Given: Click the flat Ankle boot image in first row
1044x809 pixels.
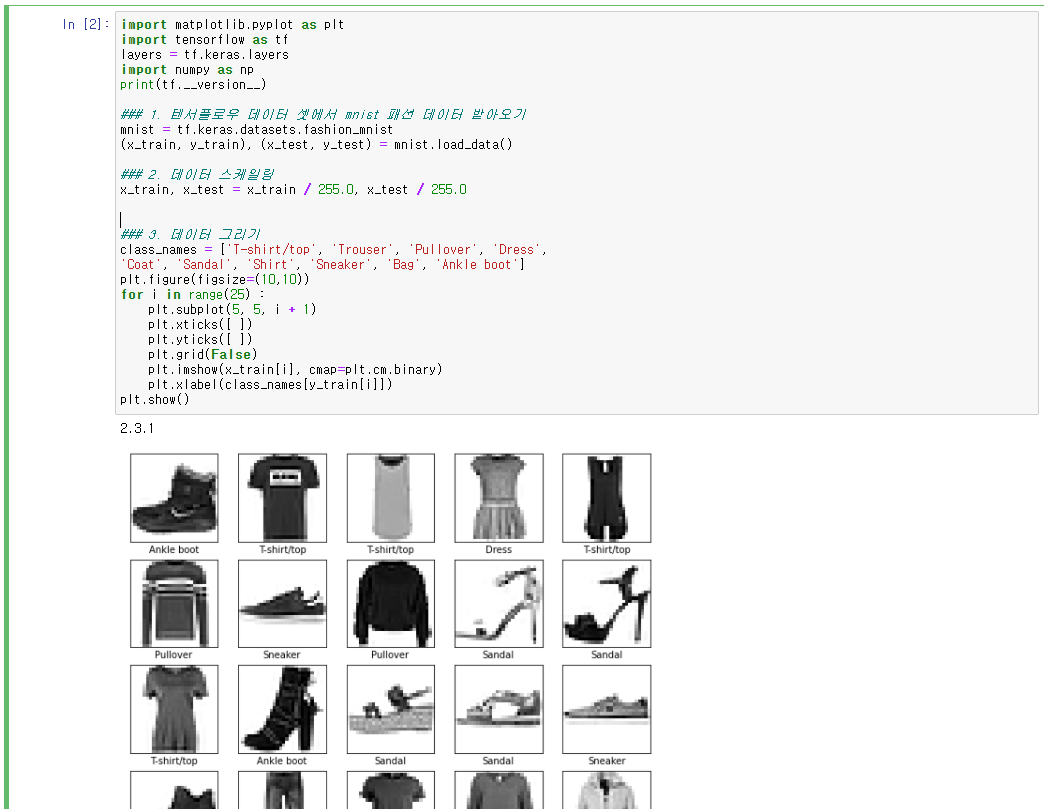Looking at the screenshot, I should [174, 498].
